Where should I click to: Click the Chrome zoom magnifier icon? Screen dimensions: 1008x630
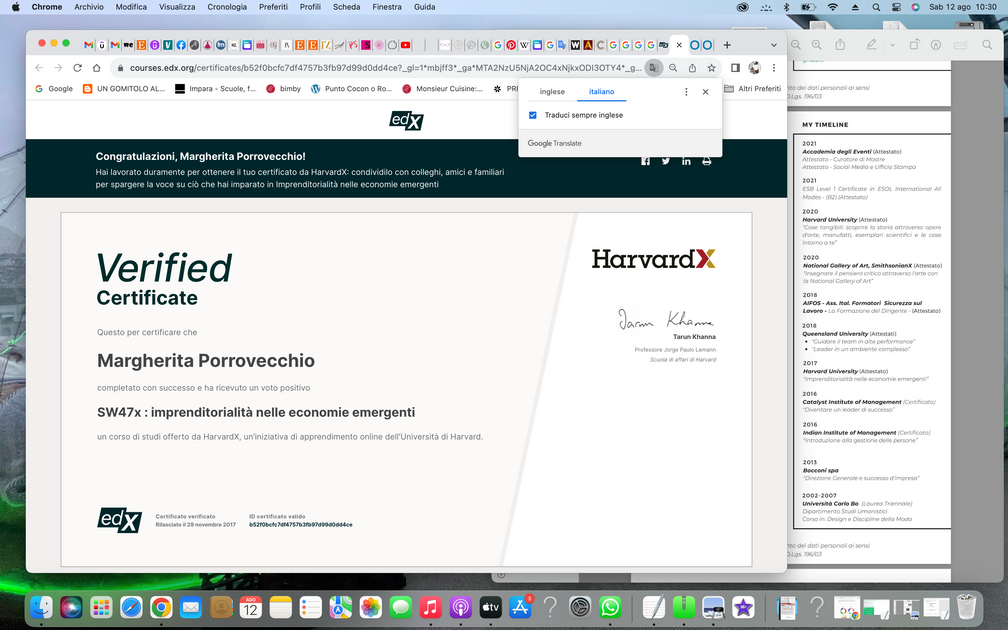pyautogui.click(x=673, y=68)
